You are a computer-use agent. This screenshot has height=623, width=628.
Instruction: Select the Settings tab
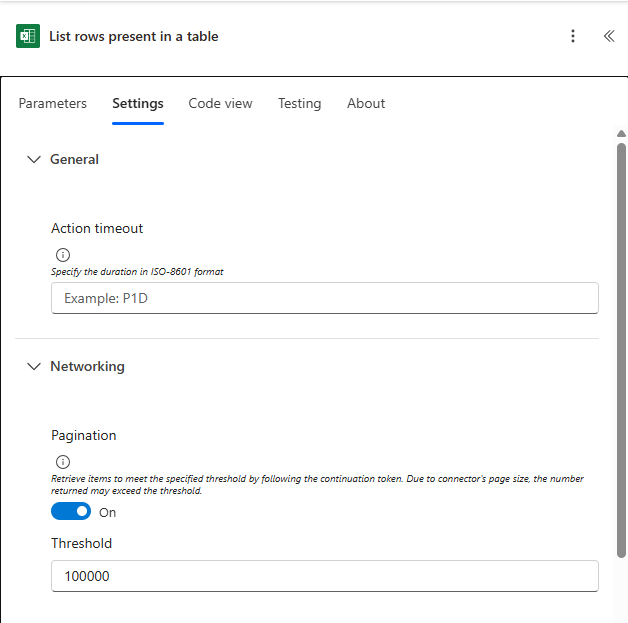pyautogui.click(x=138, y=103)
